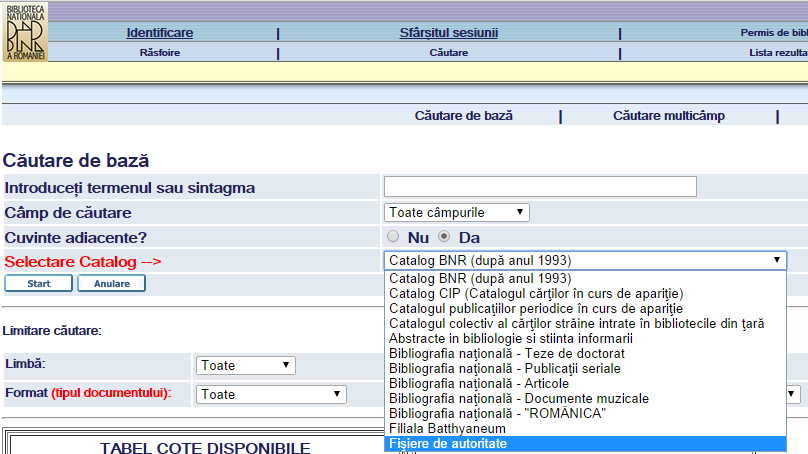Select Catalog CIP option in list
Screen dimensions: 808x454
pos(536,294)
